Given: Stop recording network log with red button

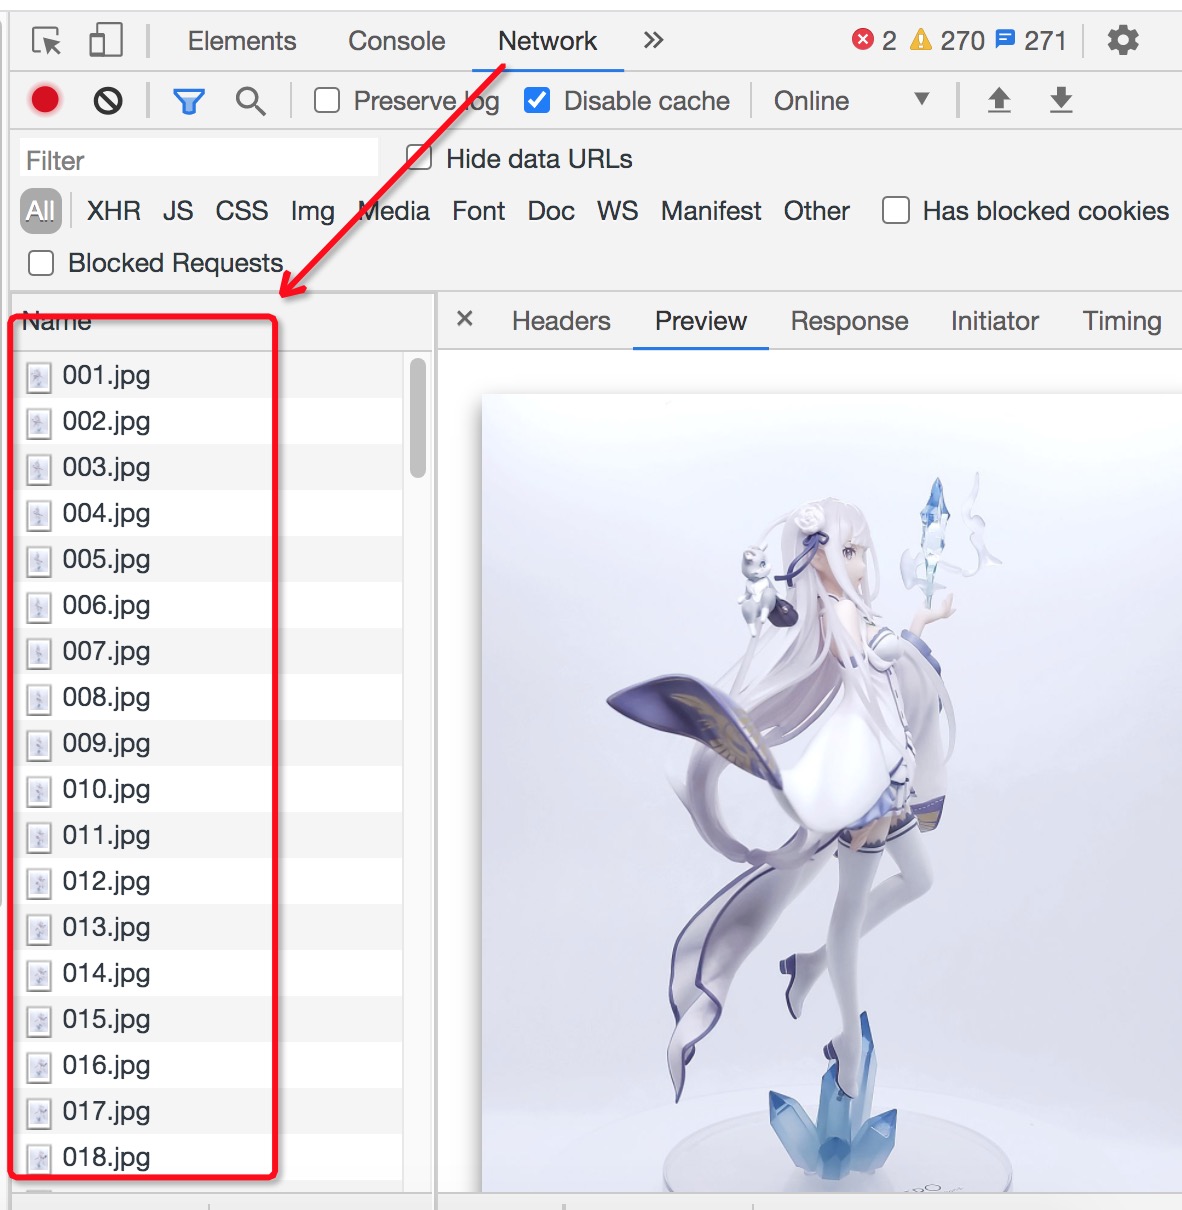Looking at the screenshot, I should 45,100.
